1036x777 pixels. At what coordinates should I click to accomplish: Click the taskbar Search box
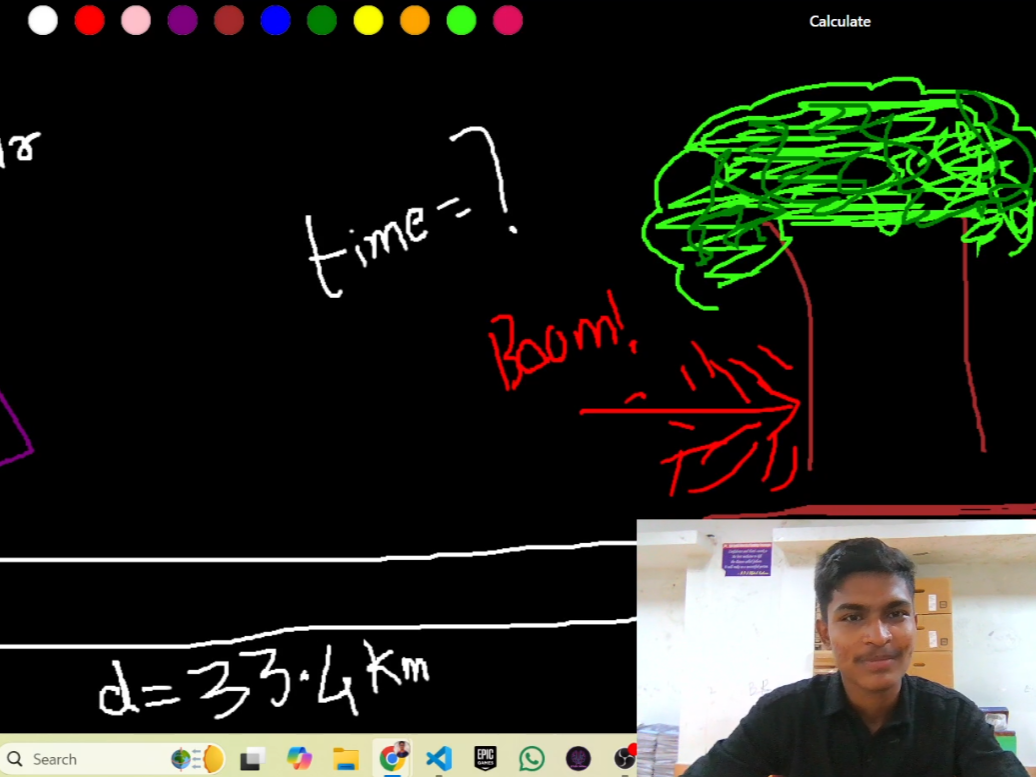tap(80, 759)
